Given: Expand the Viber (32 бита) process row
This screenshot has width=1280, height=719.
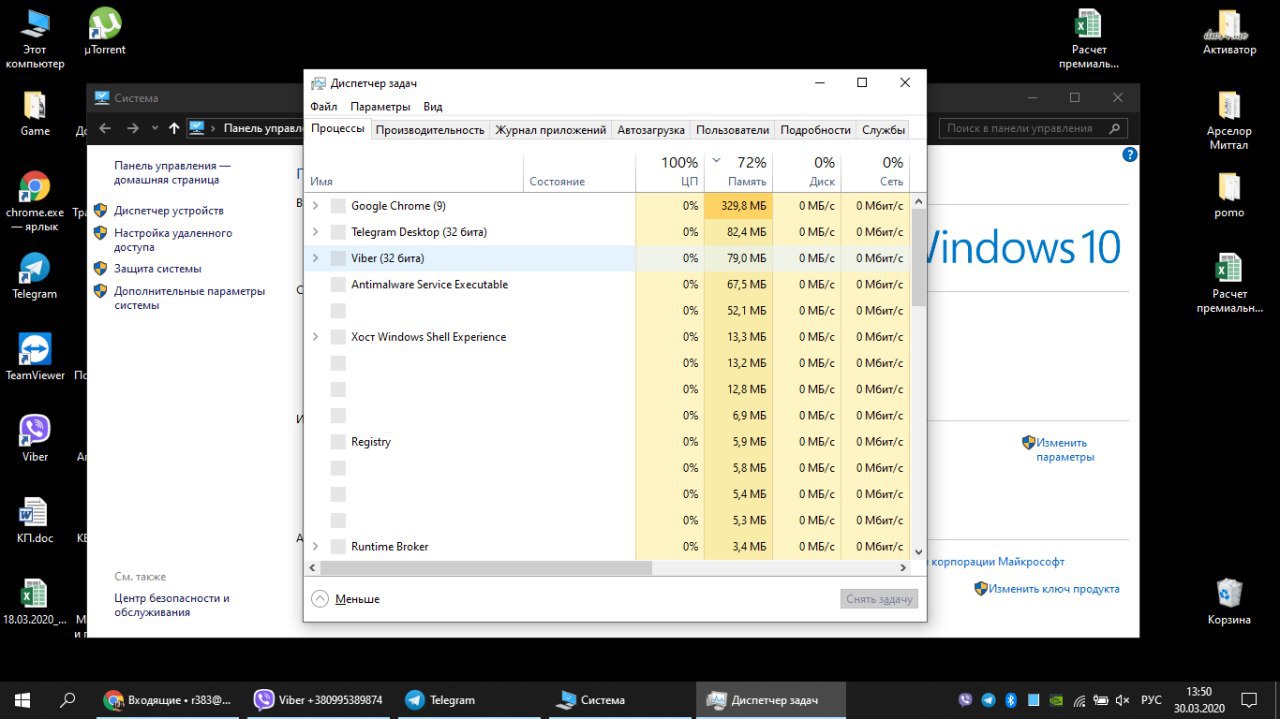Looking at the screenshot, I should point(315,258).
